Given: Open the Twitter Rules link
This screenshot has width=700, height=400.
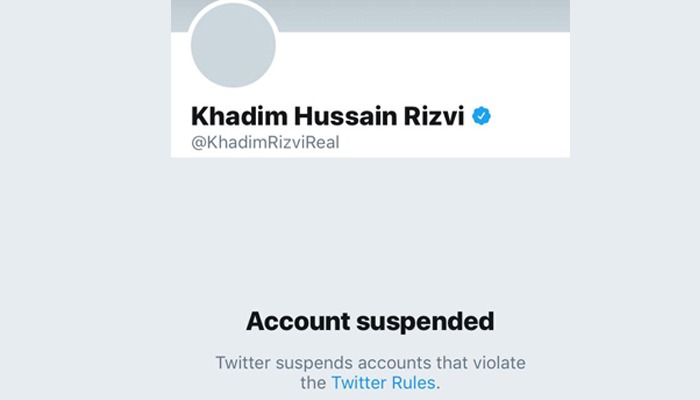Looking at the screenshot, I should click(383, 383).
